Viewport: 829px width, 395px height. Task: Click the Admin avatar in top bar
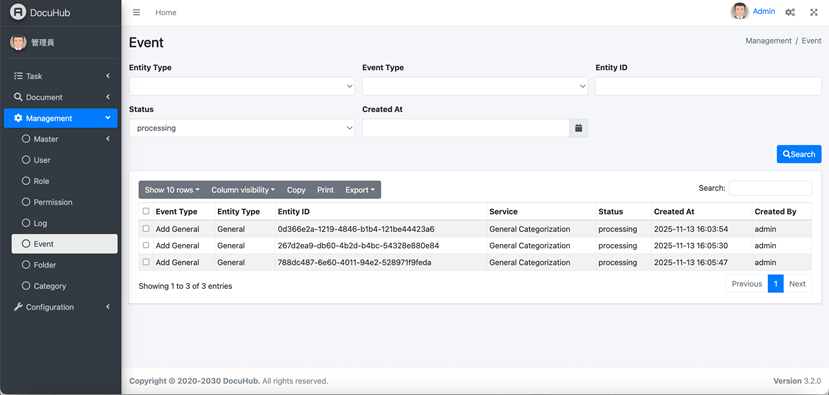tap(740, 11)
